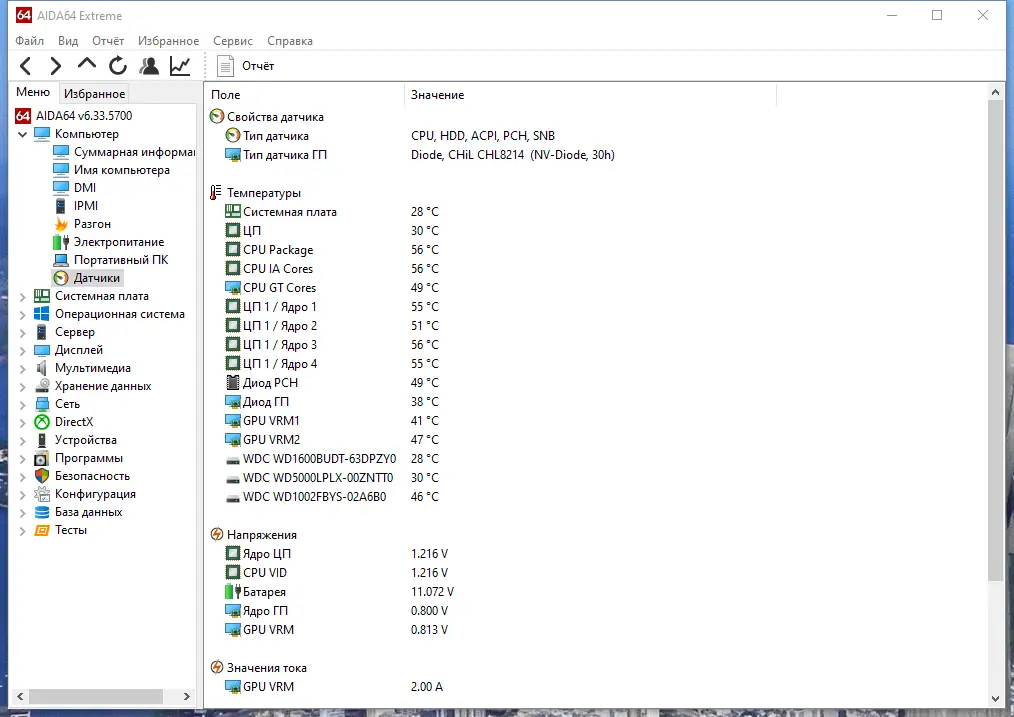
Task: Go back with the left arrow toolbar icon
Action: pyautogui.click(x=25, y=66)
